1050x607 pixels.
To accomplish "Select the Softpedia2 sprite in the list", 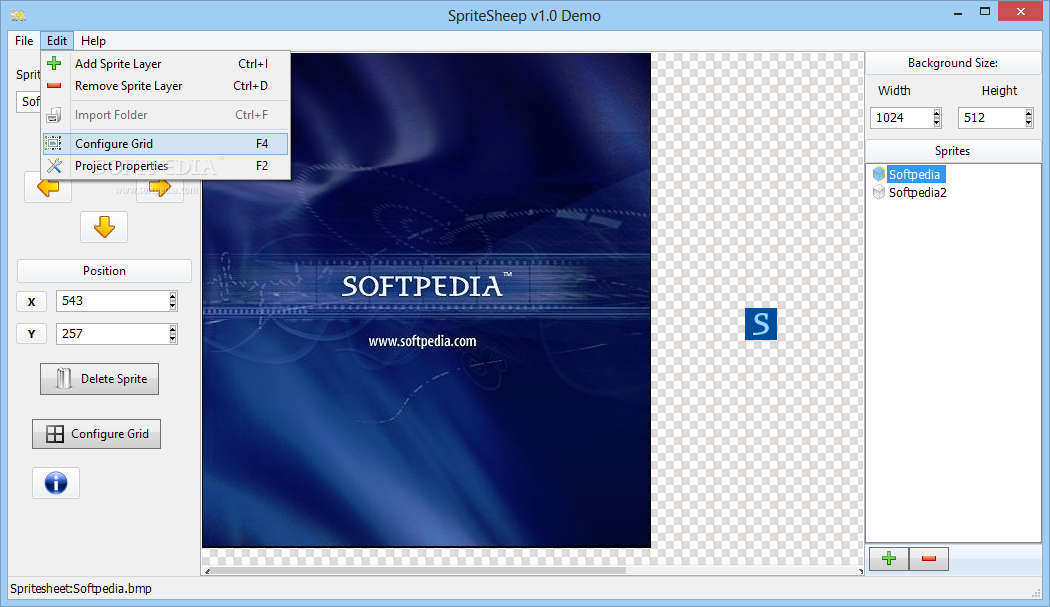I will tap(917, 192).
